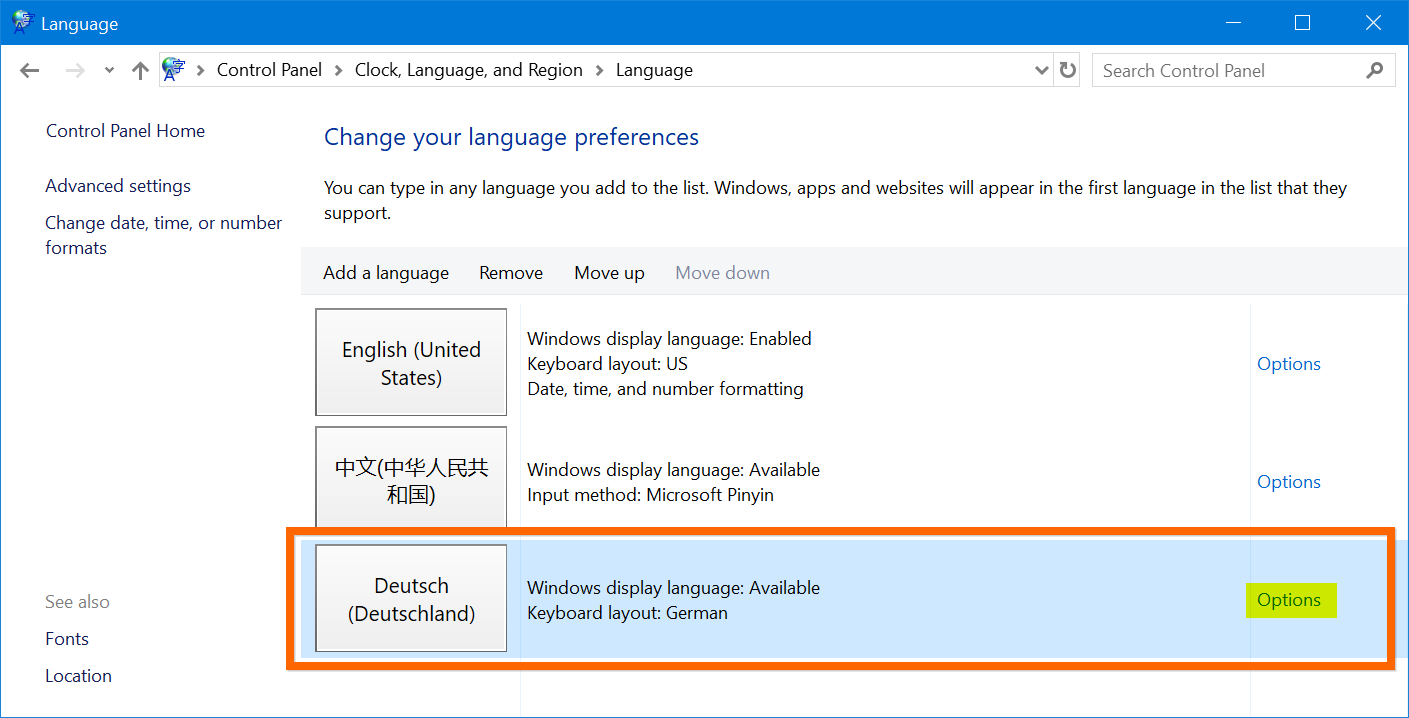Viewport: 1409px width, 718px height.
Task: Go to Clock, Language, and Region breadcrumb
Action: click(x=468, y=70)
